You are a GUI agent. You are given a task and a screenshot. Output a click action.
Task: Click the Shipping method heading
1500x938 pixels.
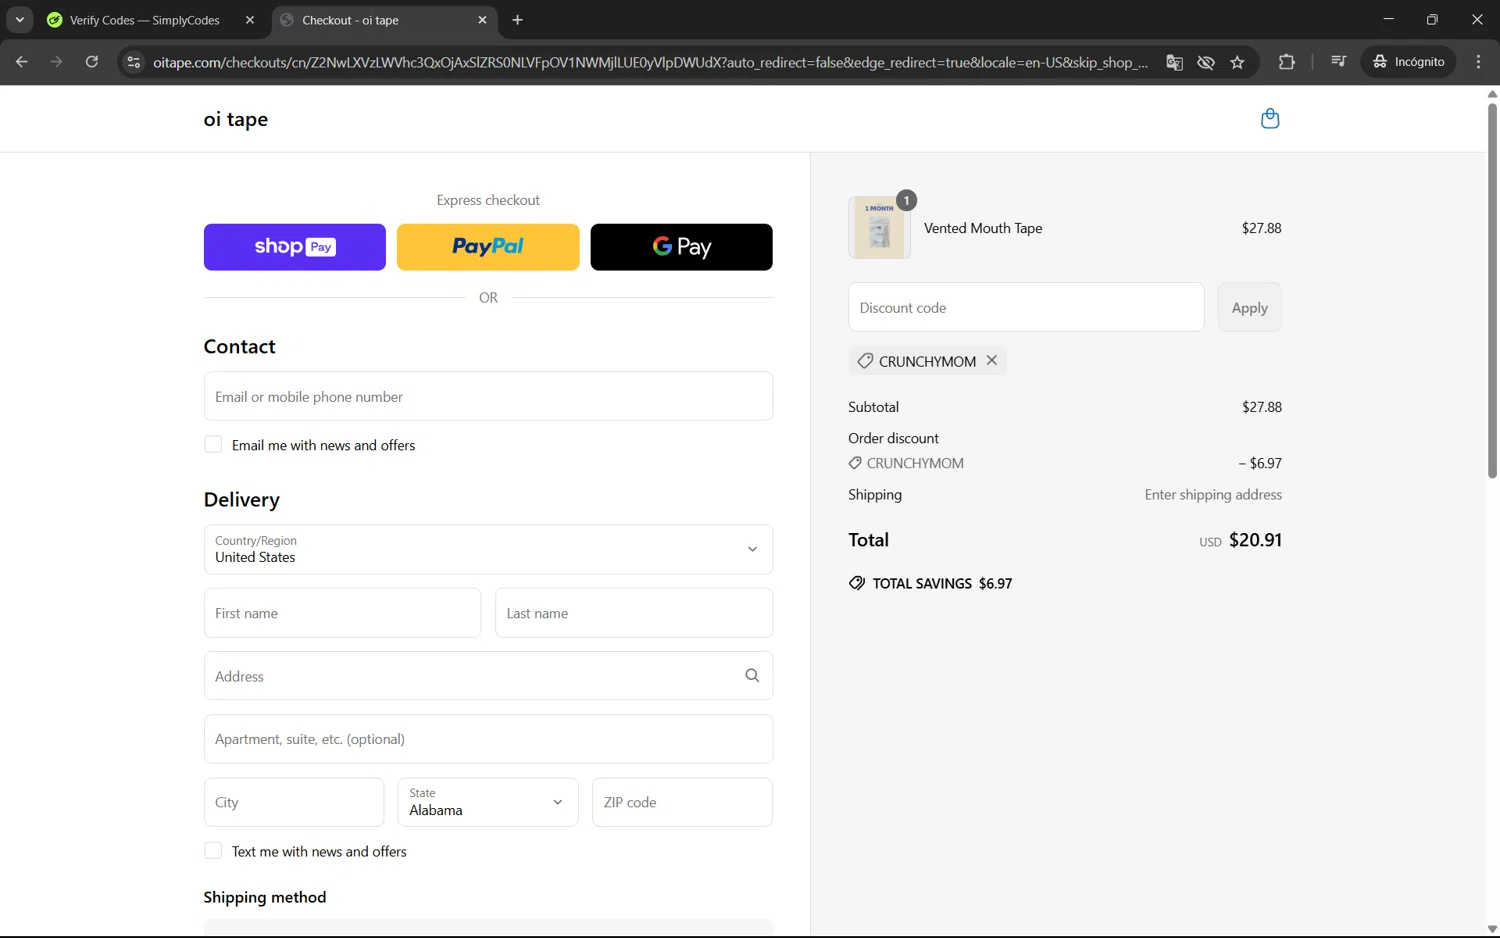pyautogui.click(x=265, y=897)
